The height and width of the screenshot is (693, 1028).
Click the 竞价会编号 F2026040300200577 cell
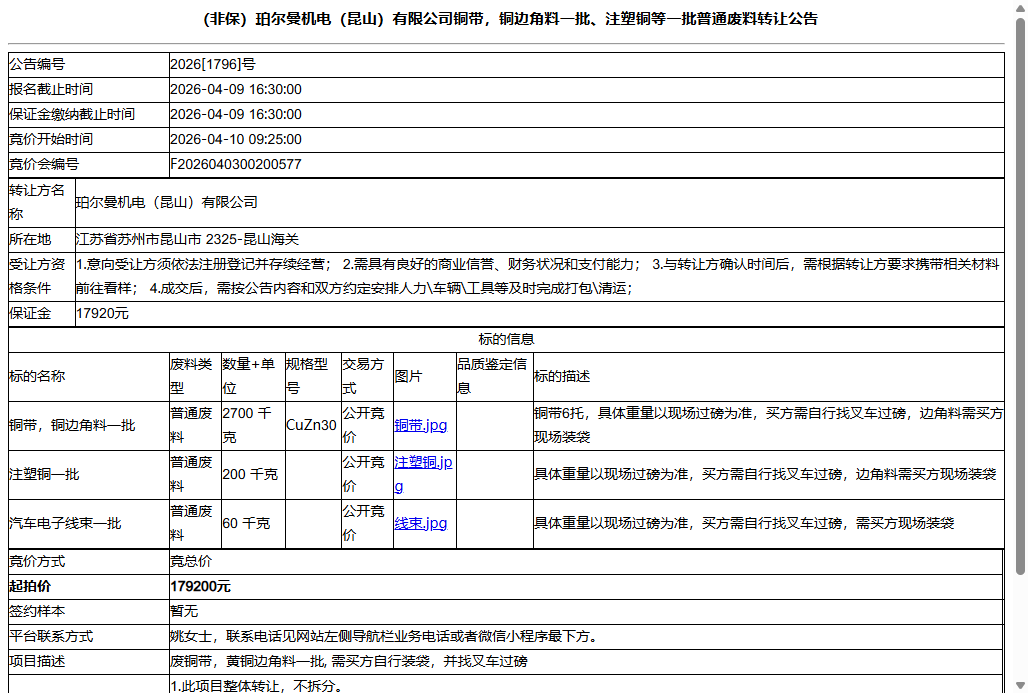pos(243,164)
